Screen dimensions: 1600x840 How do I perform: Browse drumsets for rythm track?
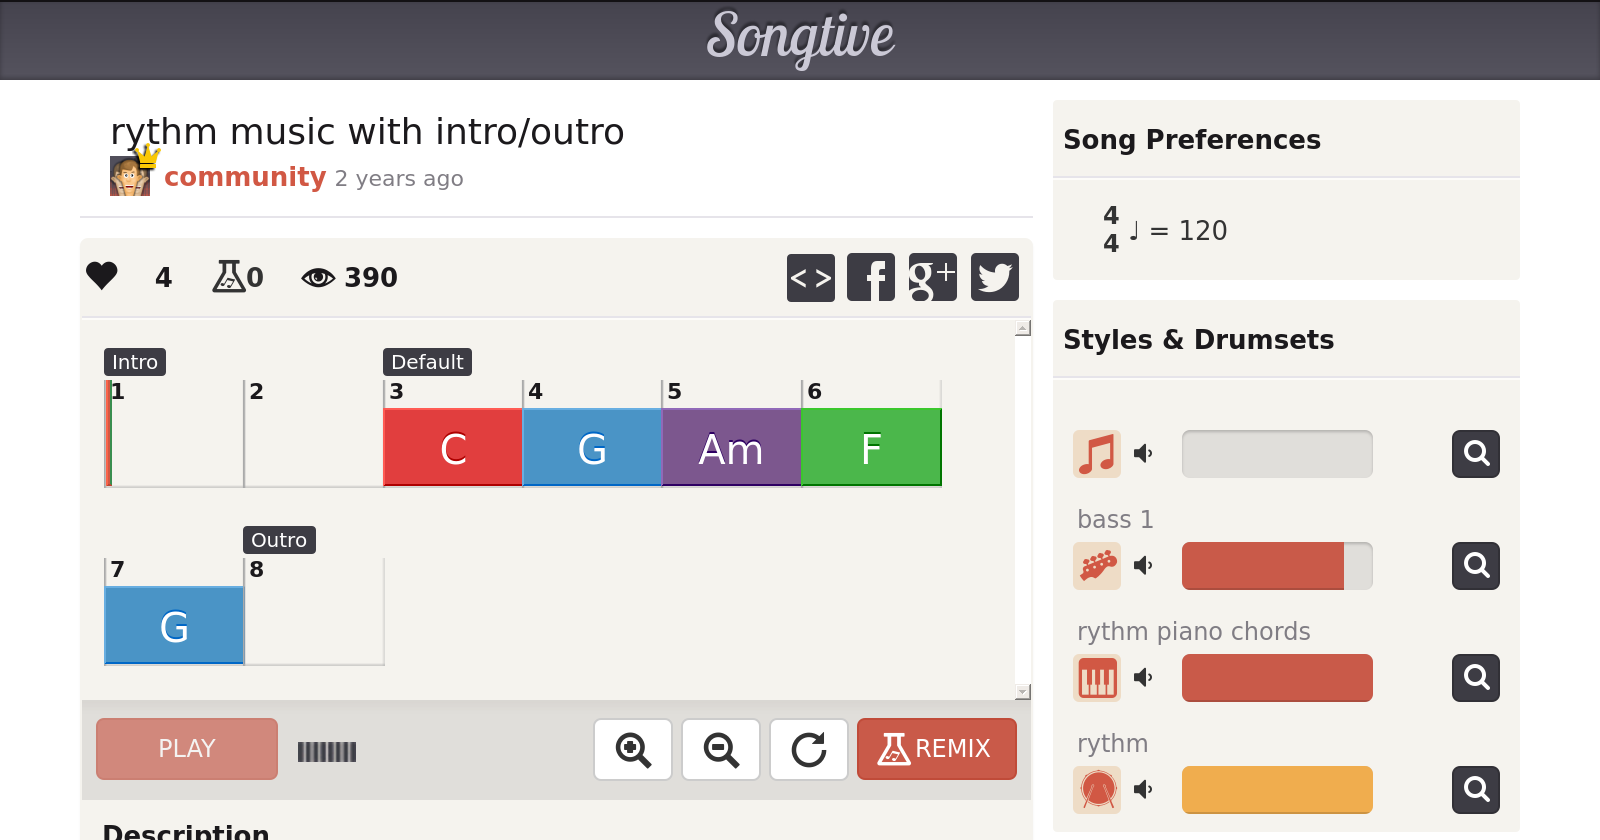tap(1475, 790)
